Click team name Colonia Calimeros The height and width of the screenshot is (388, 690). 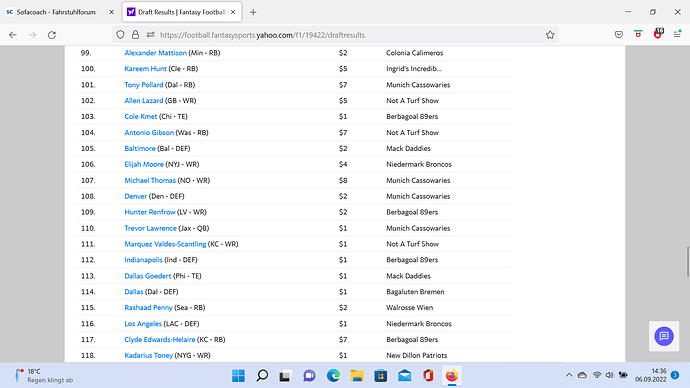pyautogui.click(x=415, y=53)
